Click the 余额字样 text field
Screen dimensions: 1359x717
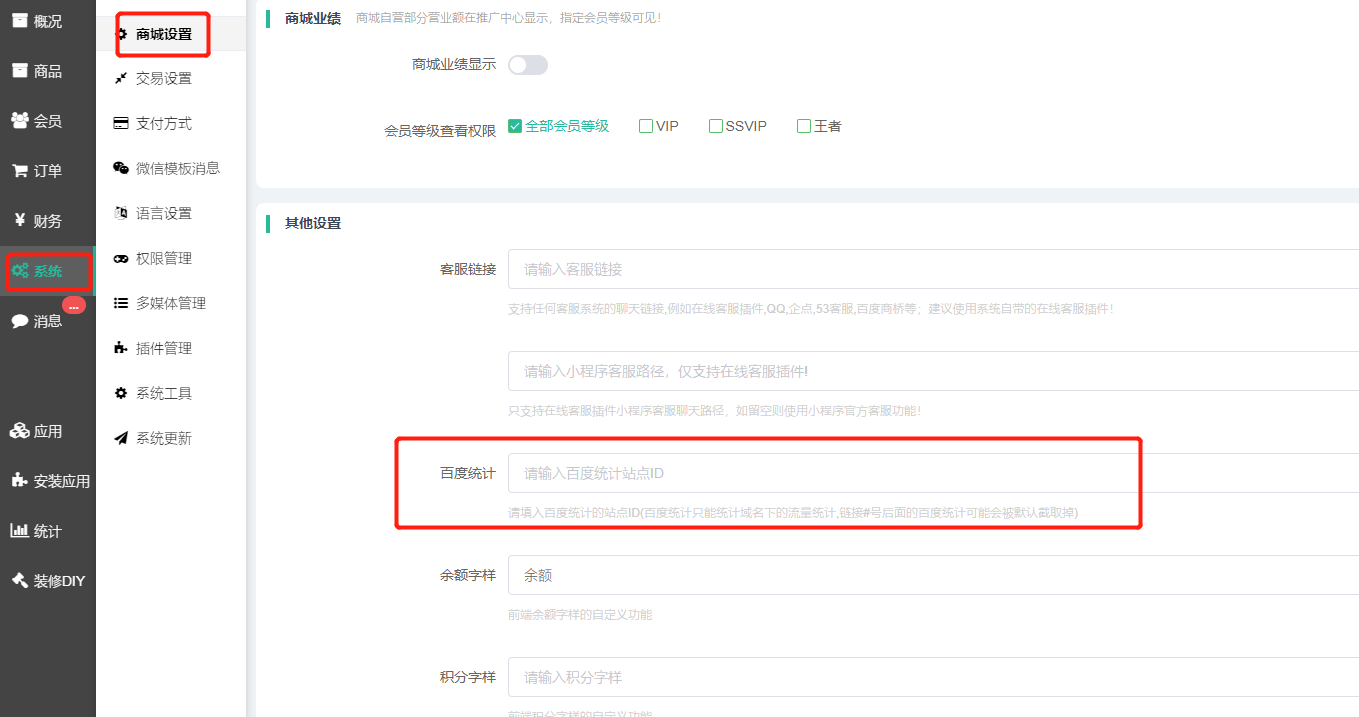[x=932, y=575]
